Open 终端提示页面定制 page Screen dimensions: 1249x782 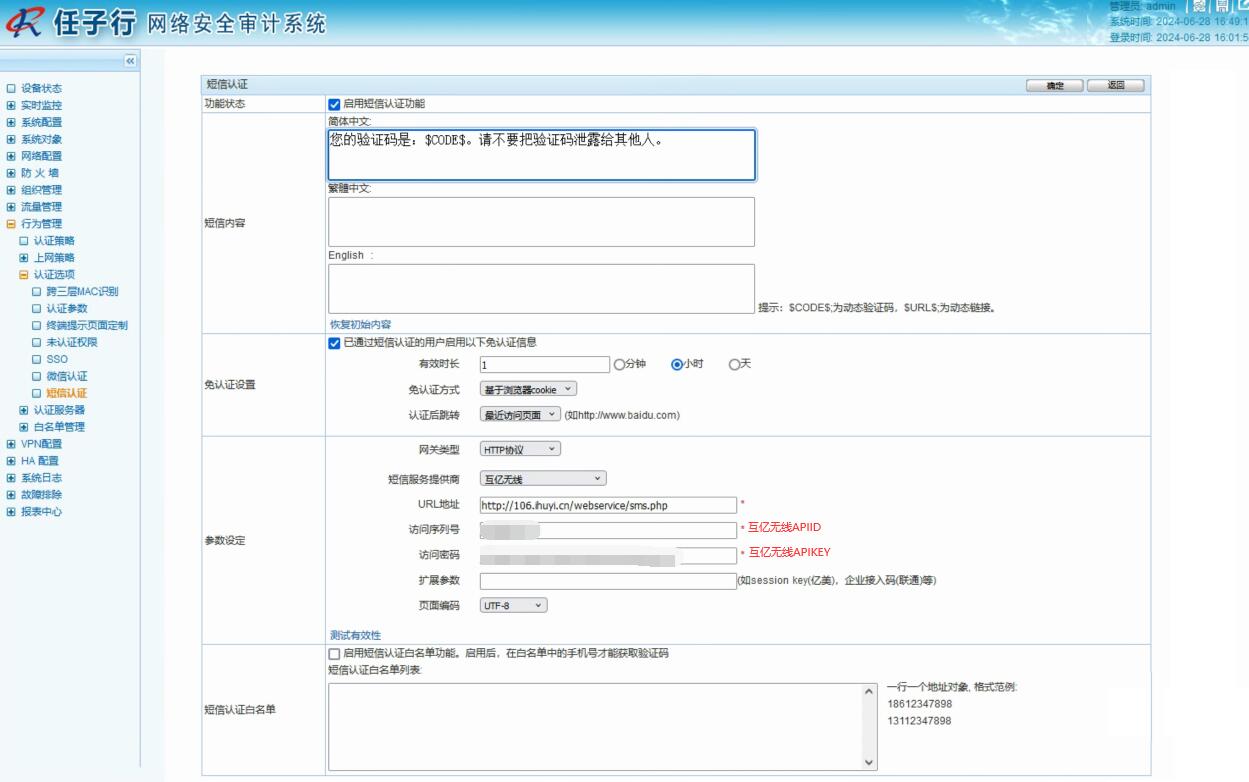[87, 326]
